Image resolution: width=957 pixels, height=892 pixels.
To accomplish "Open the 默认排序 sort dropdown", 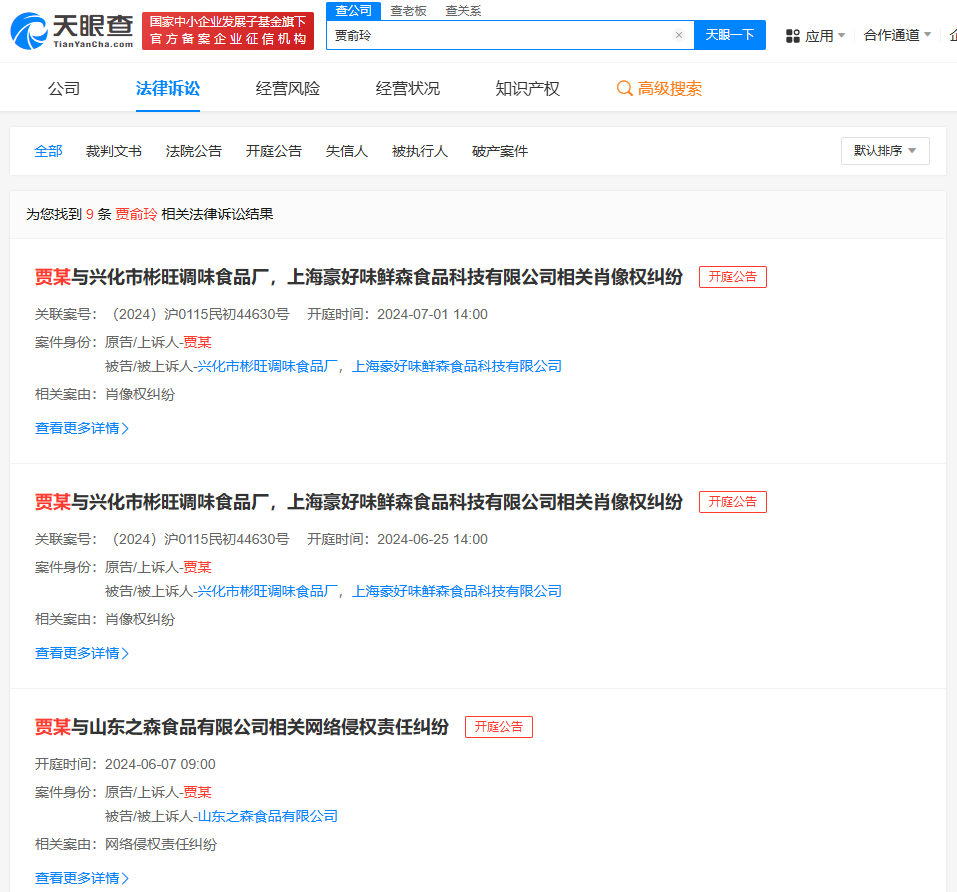I will click(884, 150).
